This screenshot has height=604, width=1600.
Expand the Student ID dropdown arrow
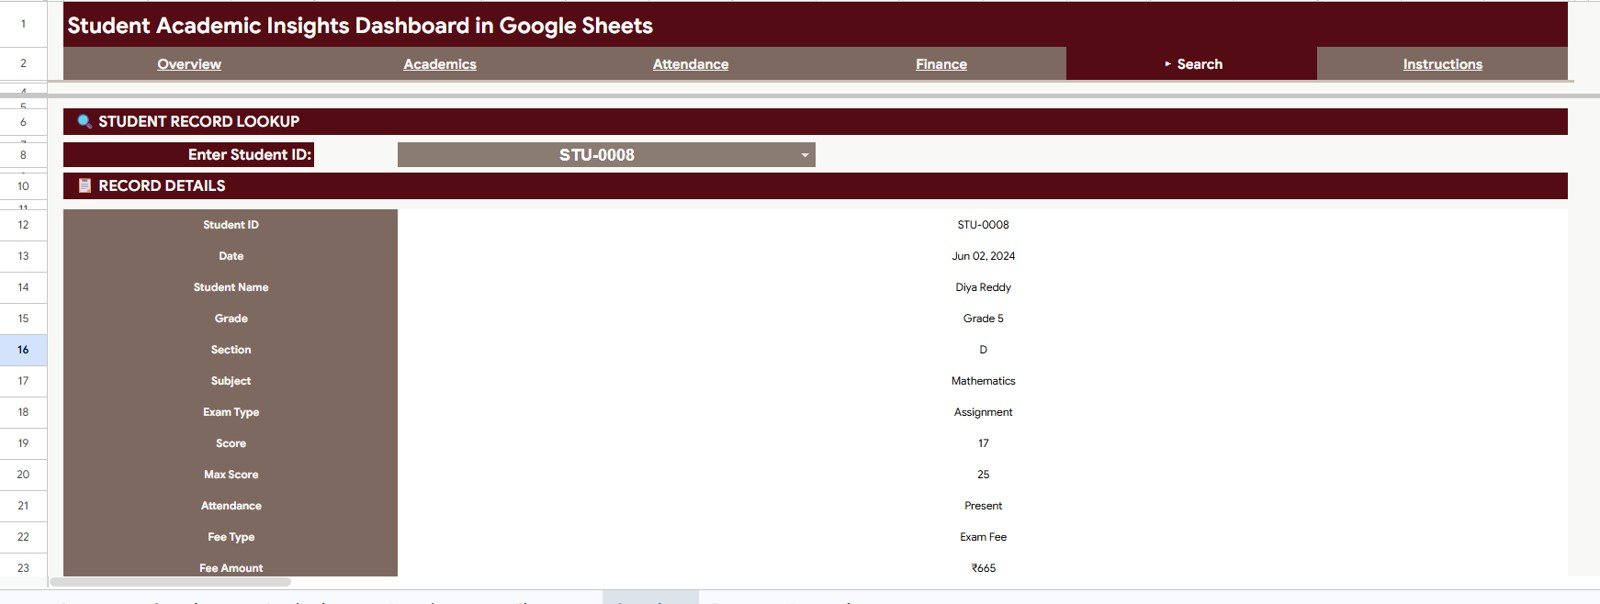tap(805, 155)
